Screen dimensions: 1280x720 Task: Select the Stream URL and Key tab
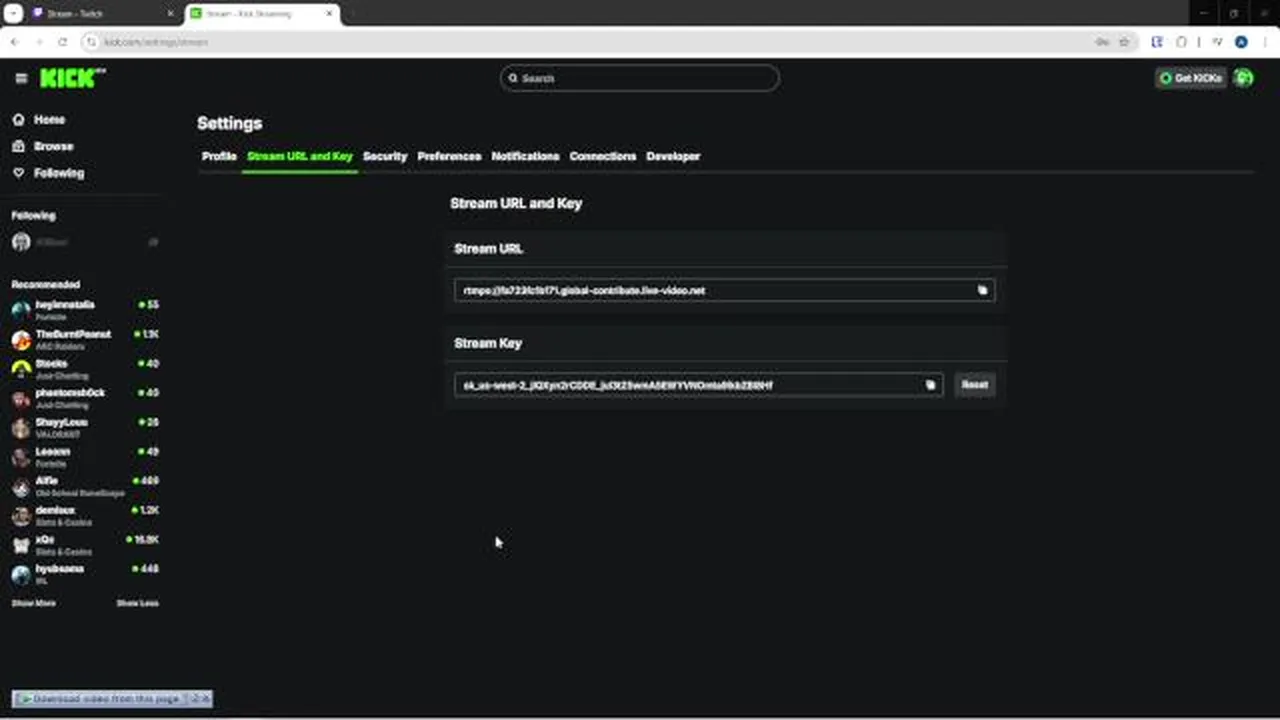(x=299, y=156)
